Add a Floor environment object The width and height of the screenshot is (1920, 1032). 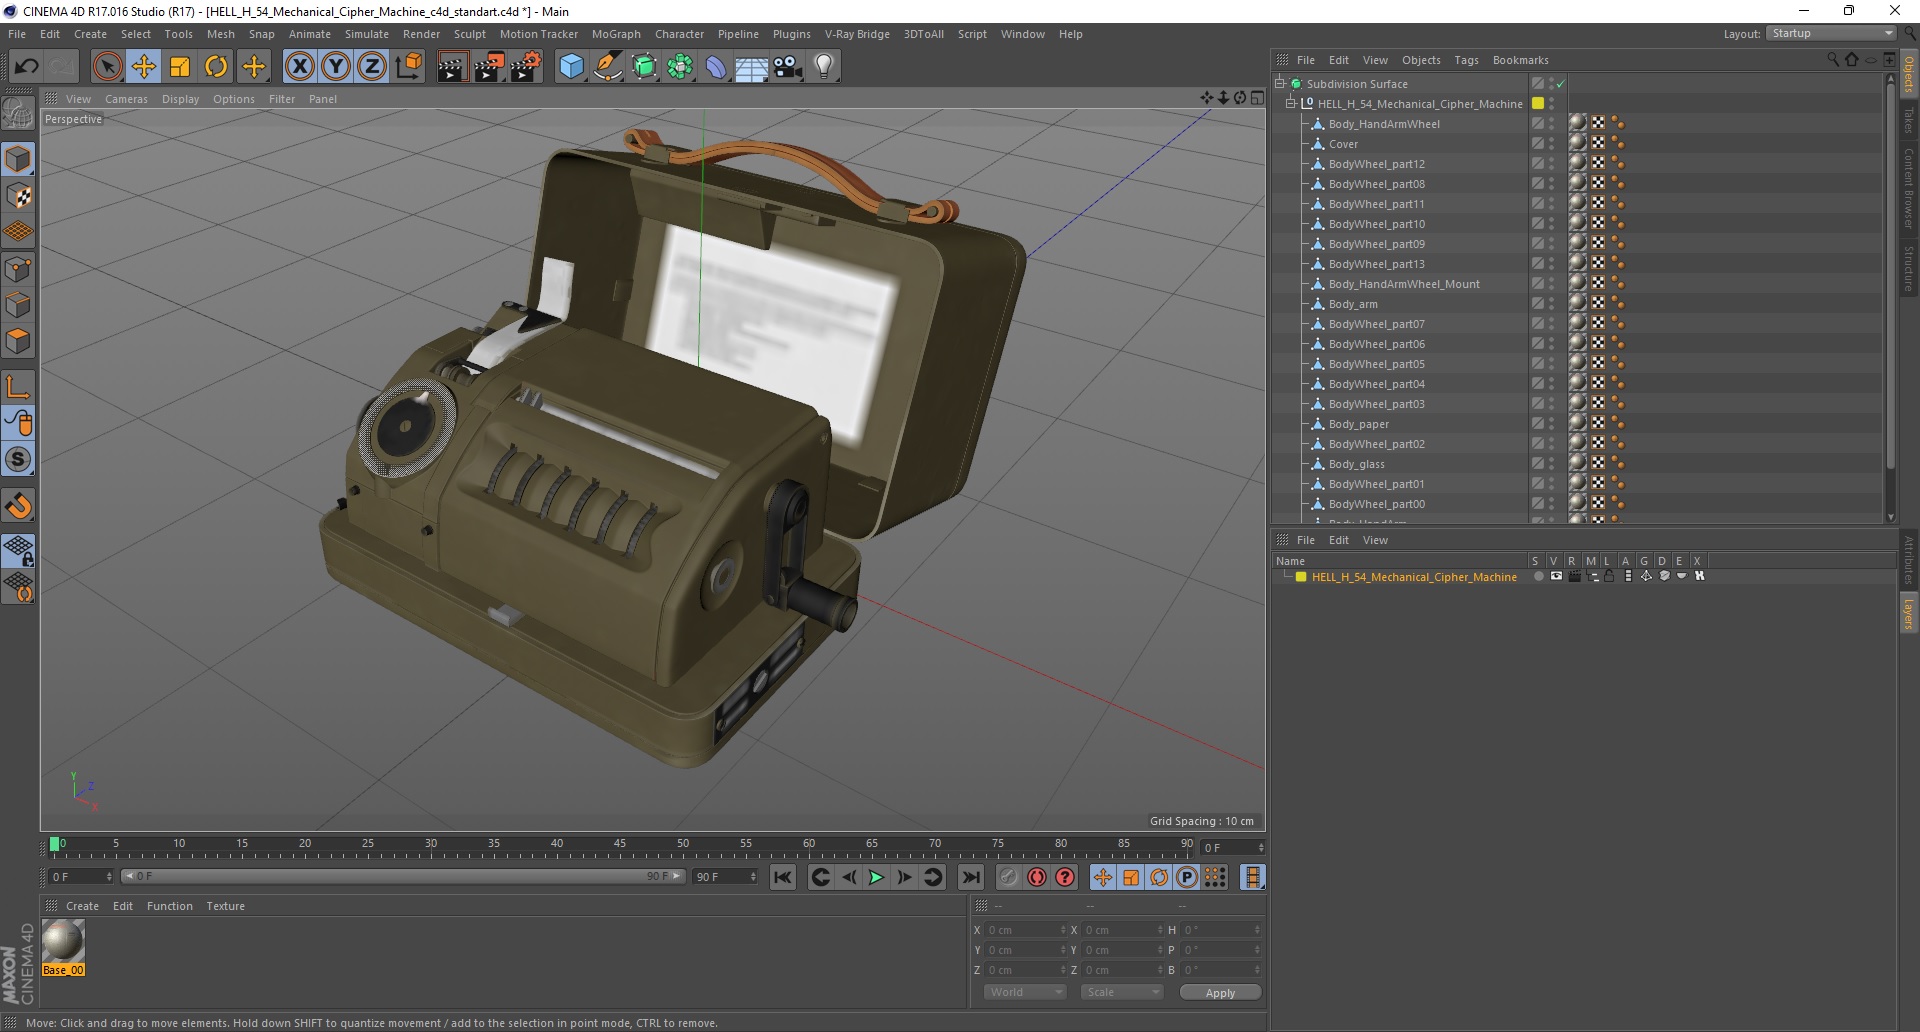(x=751, y=67)
